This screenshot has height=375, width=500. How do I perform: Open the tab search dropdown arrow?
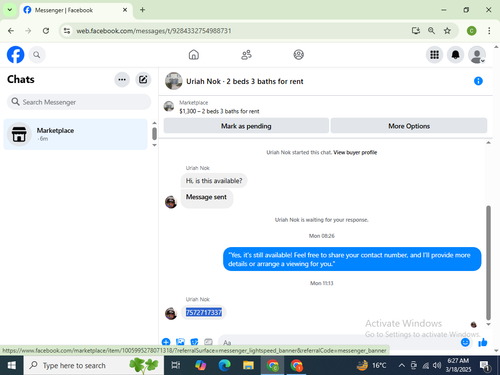point(10,10)
